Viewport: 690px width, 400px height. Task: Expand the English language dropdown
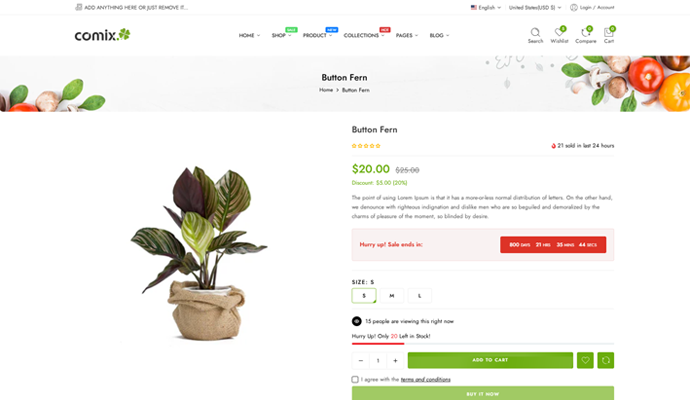click(487, 7)
